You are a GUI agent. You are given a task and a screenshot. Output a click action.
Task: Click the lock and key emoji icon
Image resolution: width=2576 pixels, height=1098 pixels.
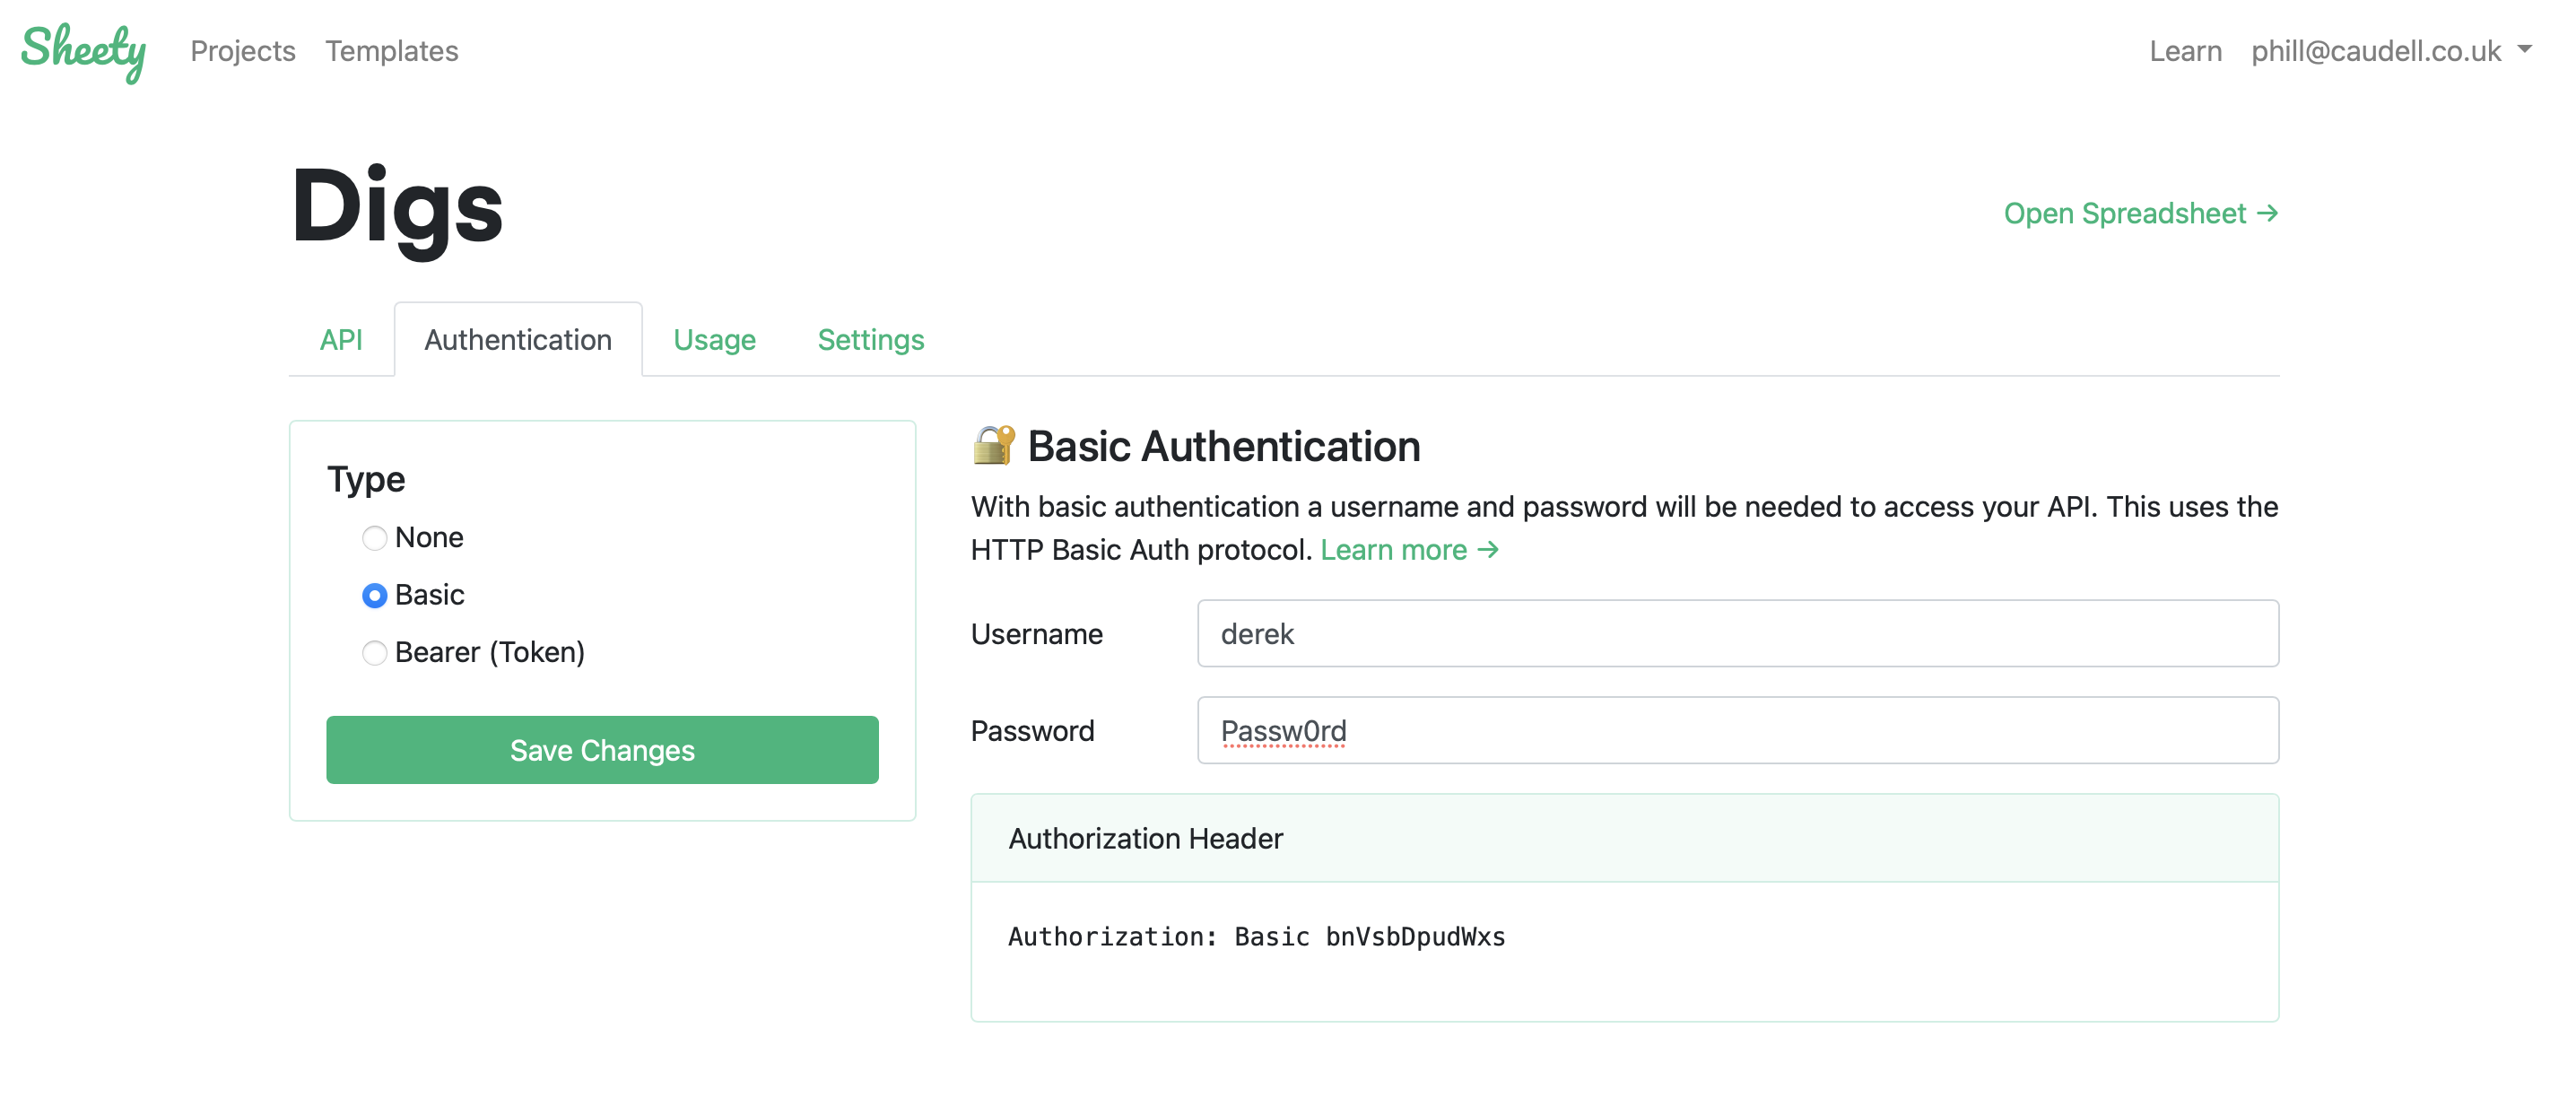tap(993, 446)
